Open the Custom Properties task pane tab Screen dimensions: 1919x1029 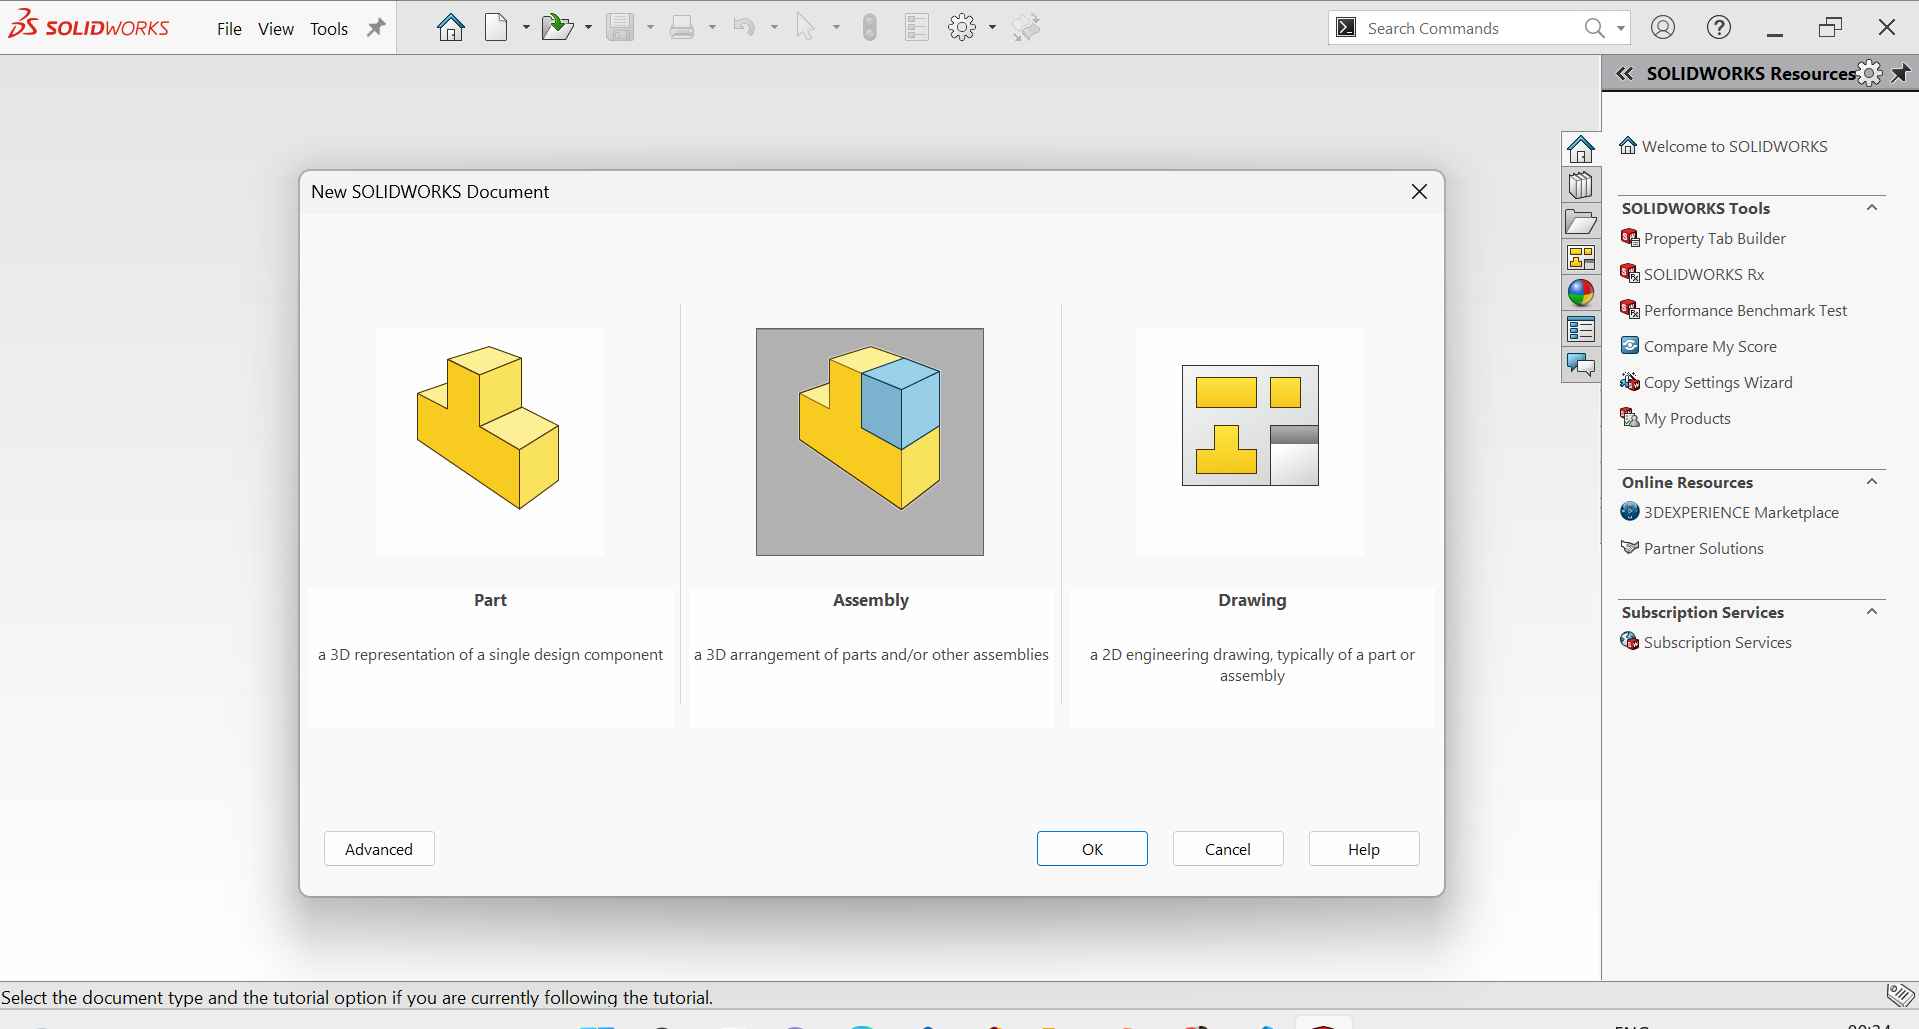point(1581,329)
